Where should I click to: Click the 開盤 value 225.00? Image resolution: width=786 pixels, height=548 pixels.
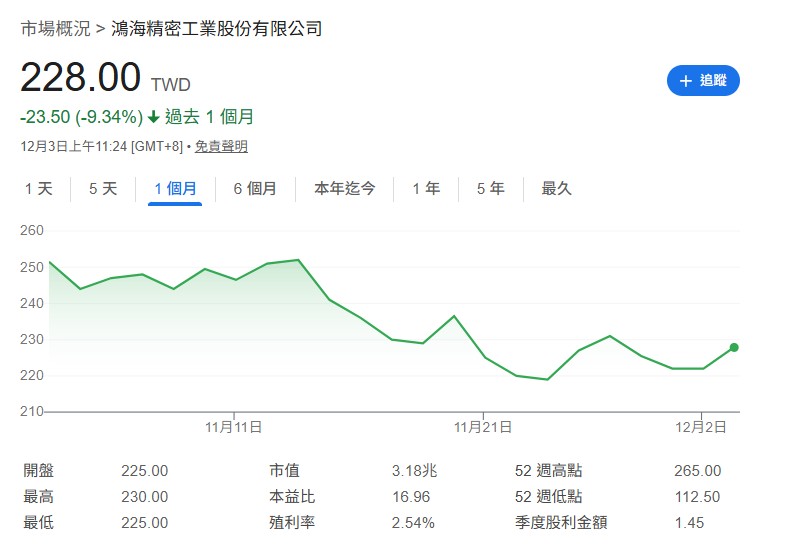[144, 471]
